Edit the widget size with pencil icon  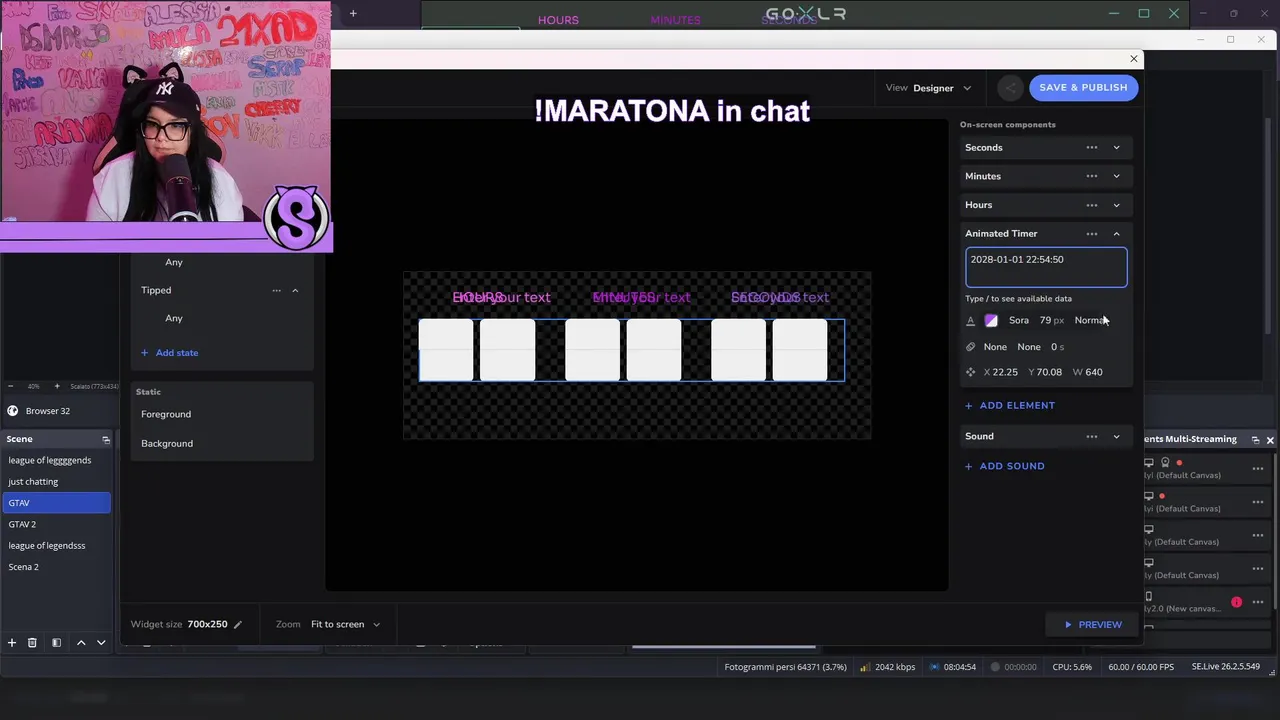(x=238, y=624)
